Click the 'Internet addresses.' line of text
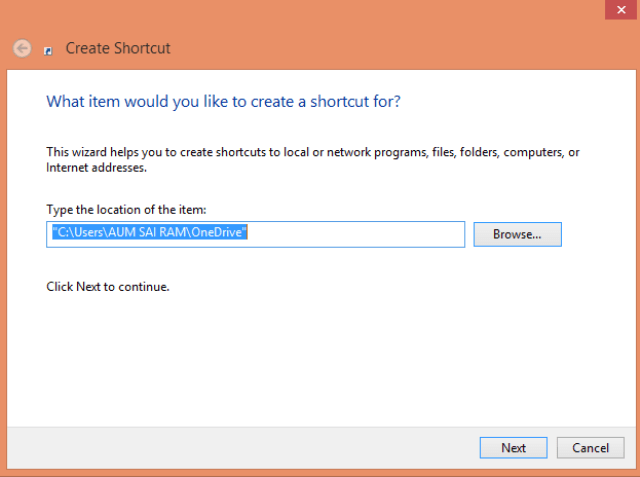The height and width of the screenshot is (477, 640). [96, 167]
